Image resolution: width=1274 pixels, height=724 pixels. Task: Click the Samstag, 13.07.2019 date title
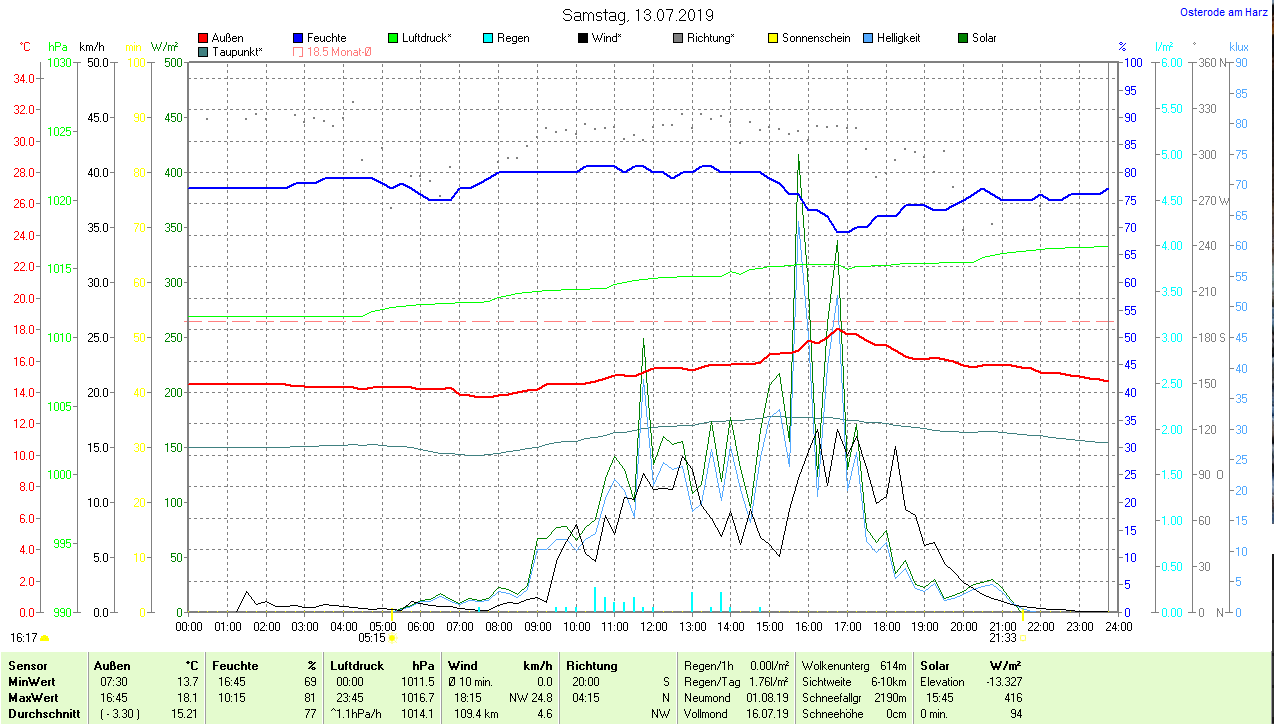coord(637,15)
